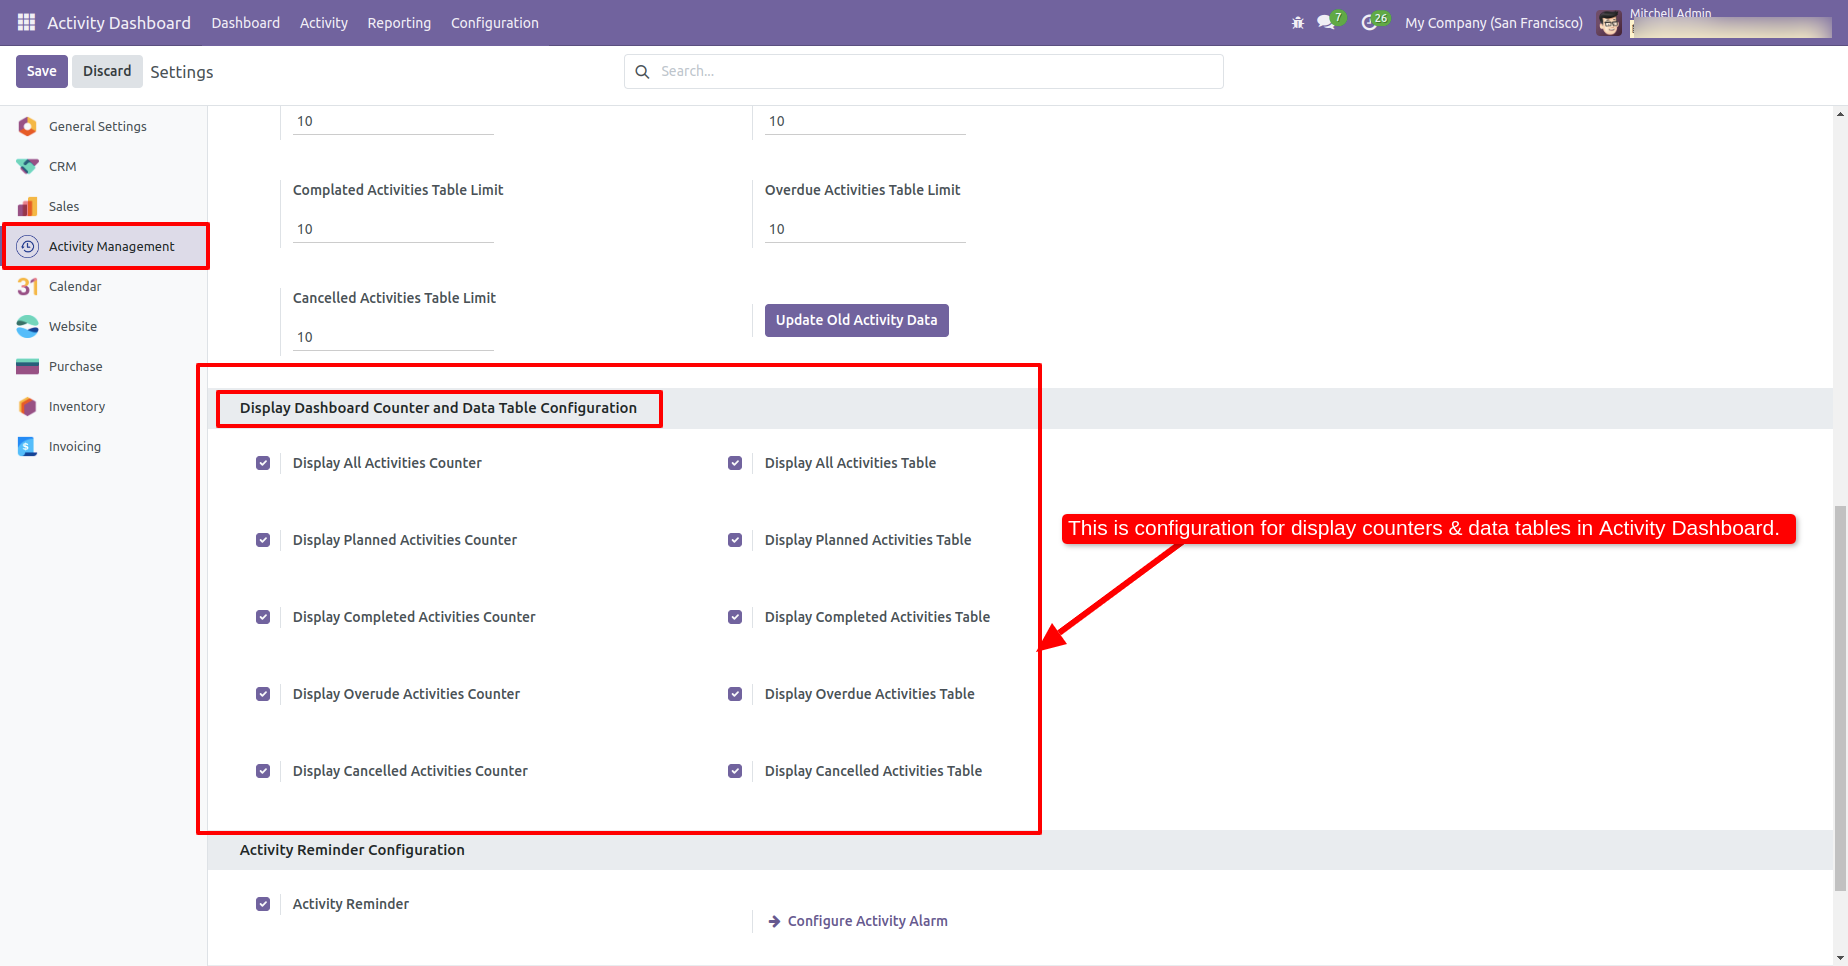Click the debug bug icon
Viewport: 1848px width, 966px height.
(x=1298, y=22)
